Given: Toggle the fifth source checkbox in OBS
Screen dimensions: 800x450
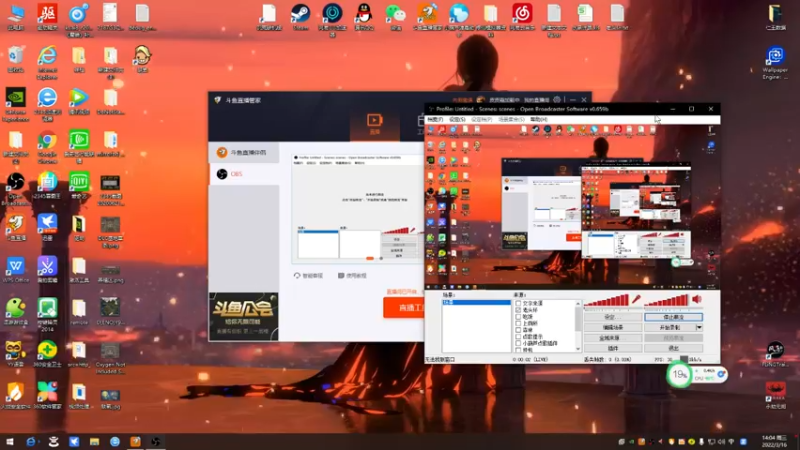Looking at the screenshot, I should click(518, 330).
